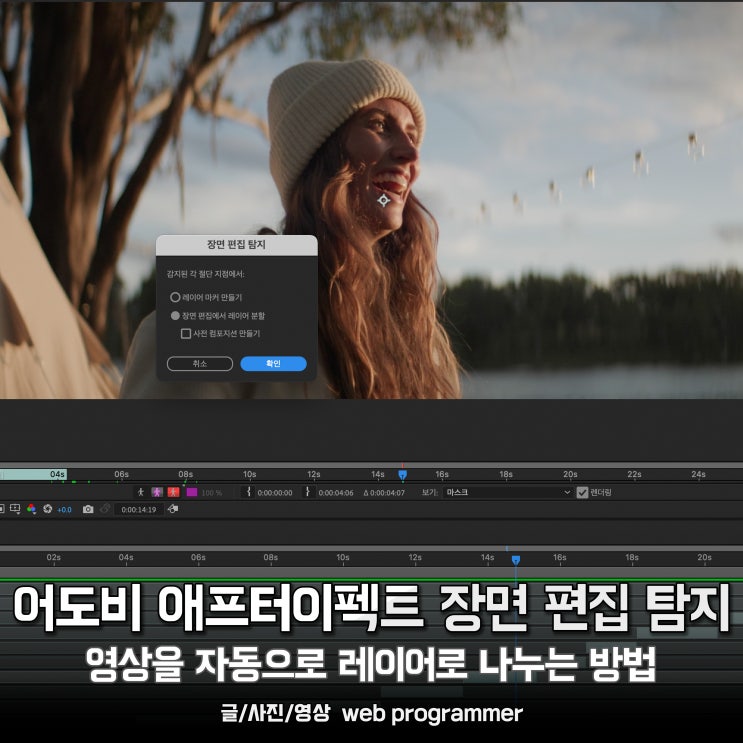Viewport: 743px width, 743px height.
Task: Take snapshot with the camera icon
Action: pyautogui.click(x=88, y=509)
